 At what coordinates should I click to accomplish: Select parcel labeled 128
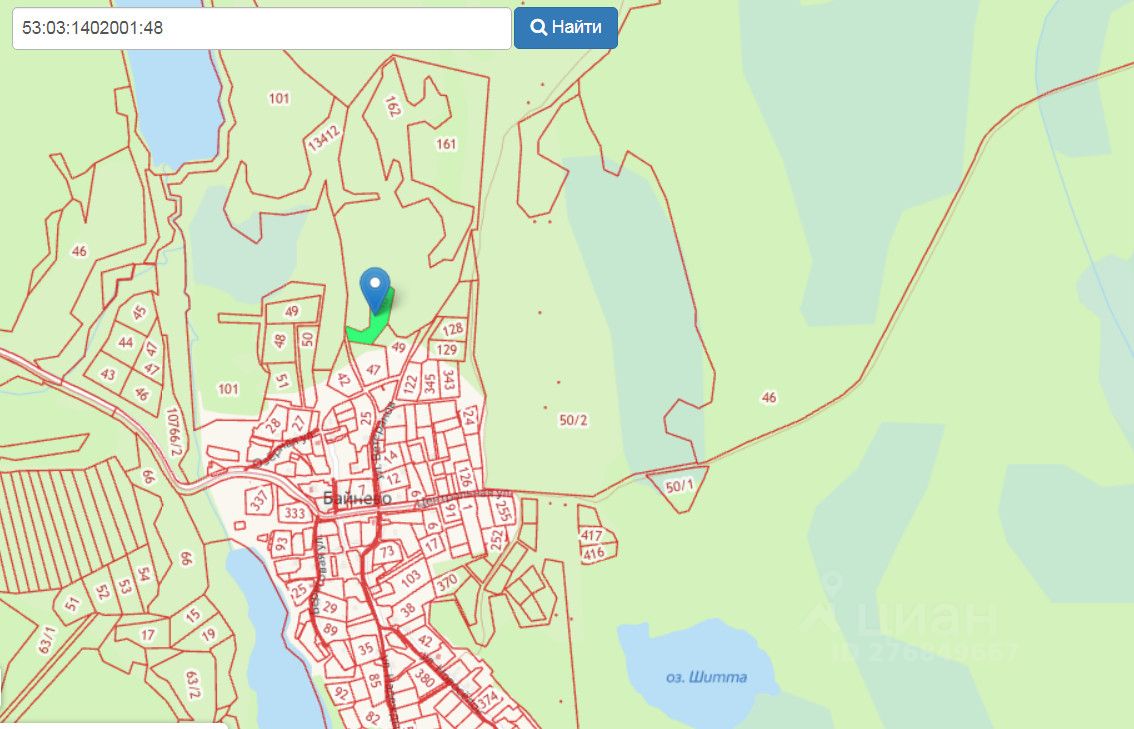tap(453, 329)
